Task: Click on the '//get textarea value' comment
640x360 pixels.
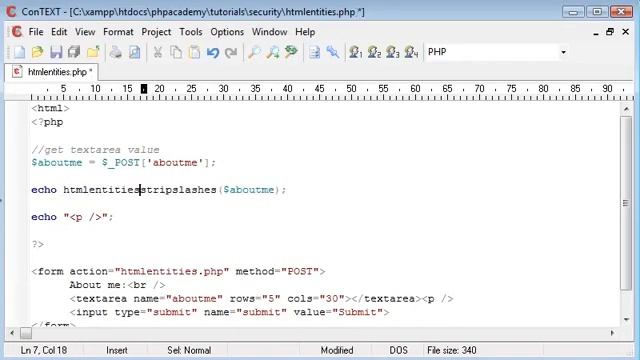Action: point(96,150)
